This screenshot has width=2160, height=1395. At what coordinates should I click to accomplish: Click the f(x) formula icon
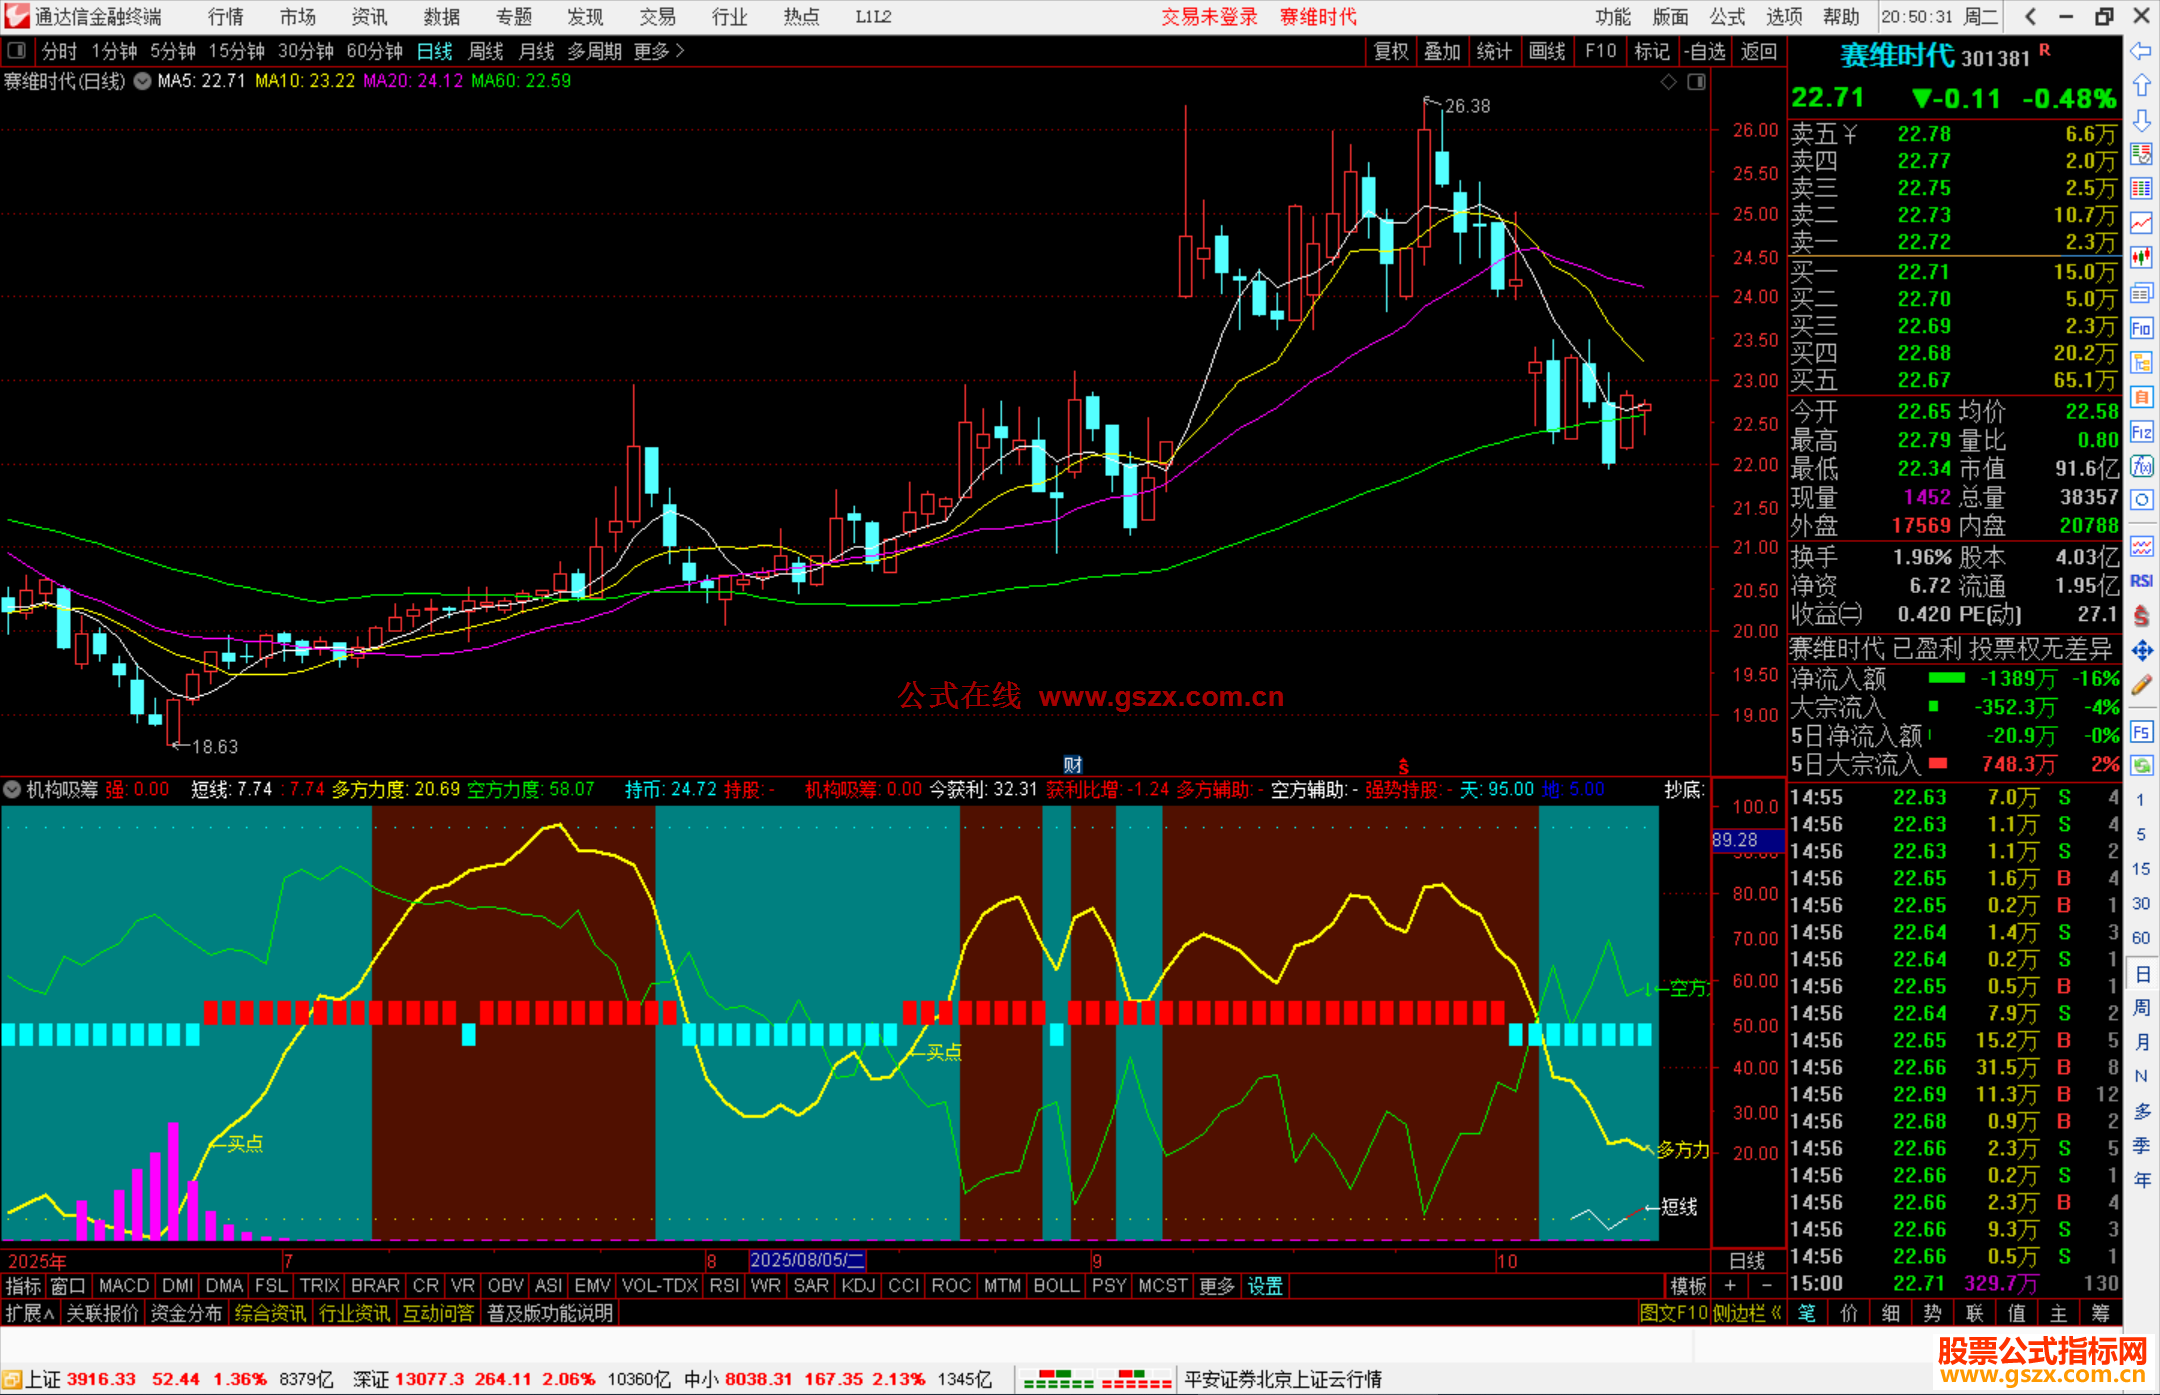[2141, 466]
